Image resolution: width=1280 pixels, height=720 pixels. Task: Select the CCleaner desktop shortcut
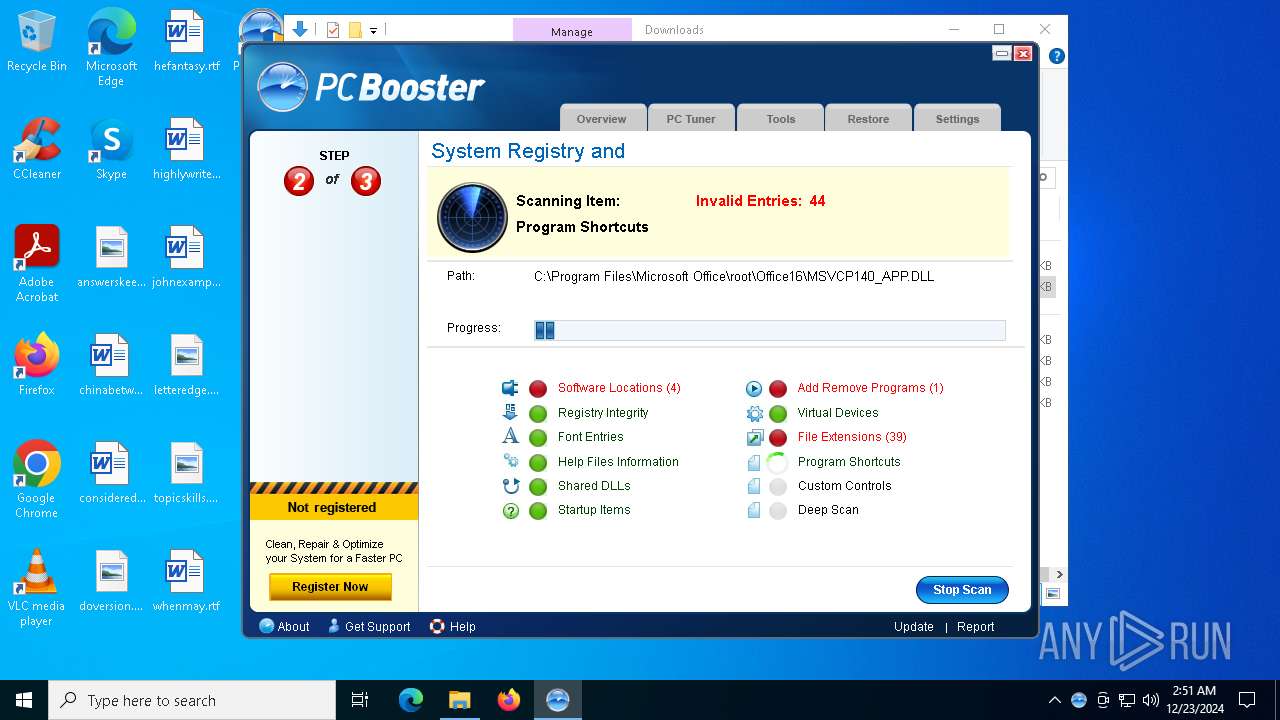coord(37,150)
